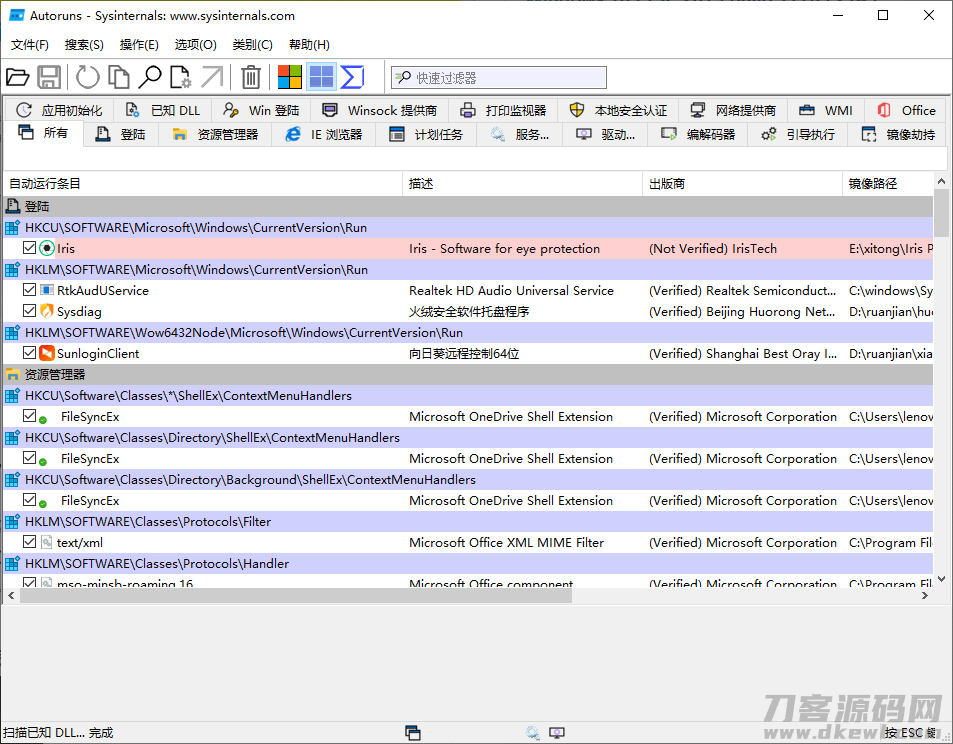
Task: Focus the 快速过滤器 filter field
Action: [x=499, y=77]
